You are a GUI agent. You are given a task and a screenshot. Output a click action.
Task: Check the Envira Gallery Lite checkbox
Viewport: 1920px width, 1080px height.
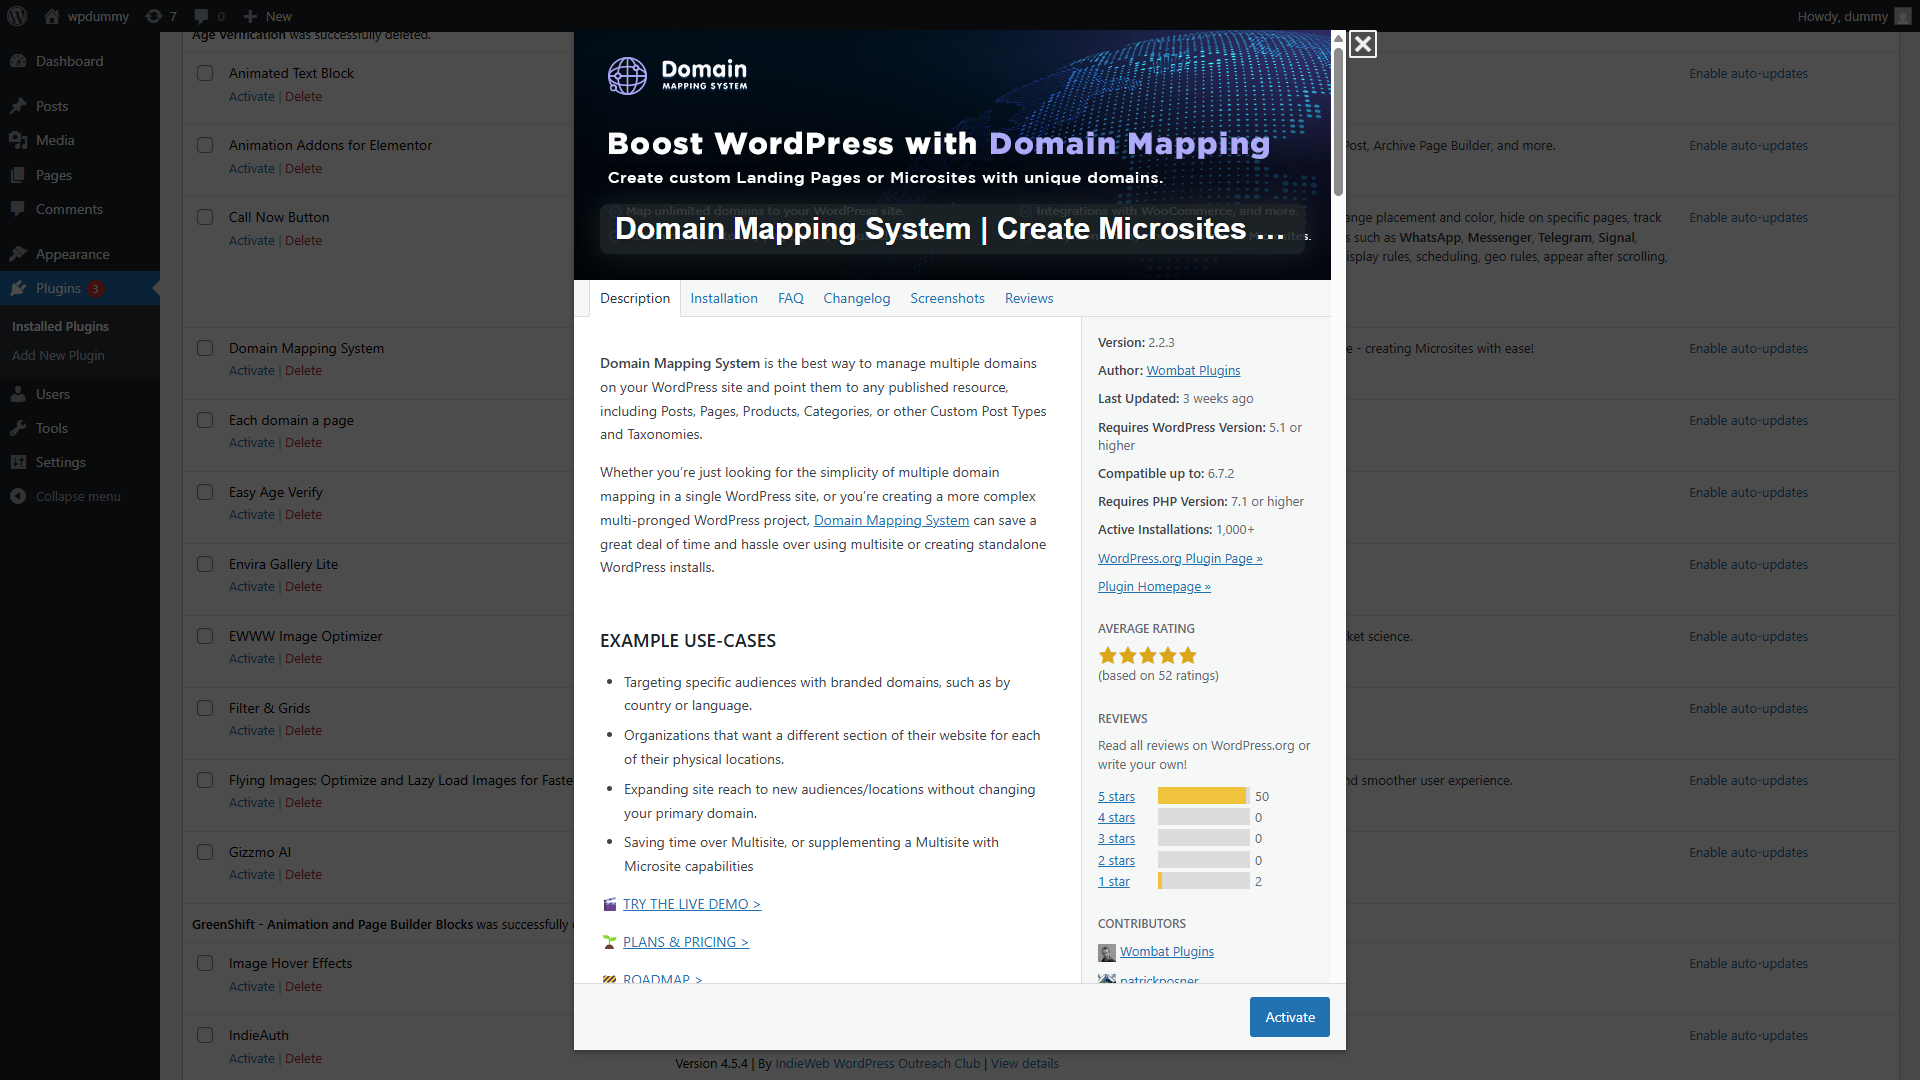pos(205,564)
